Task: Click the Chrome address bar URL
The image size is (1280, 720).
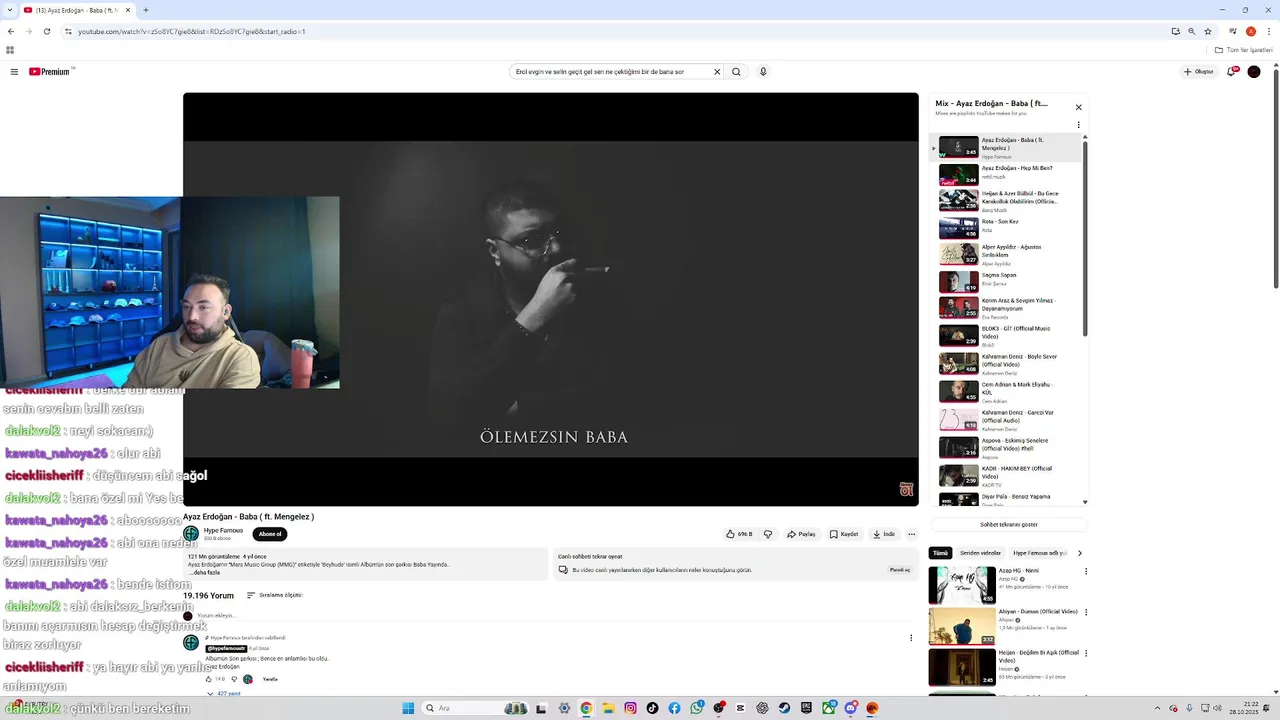Action: pyautogui.click(x=192, y=31)
